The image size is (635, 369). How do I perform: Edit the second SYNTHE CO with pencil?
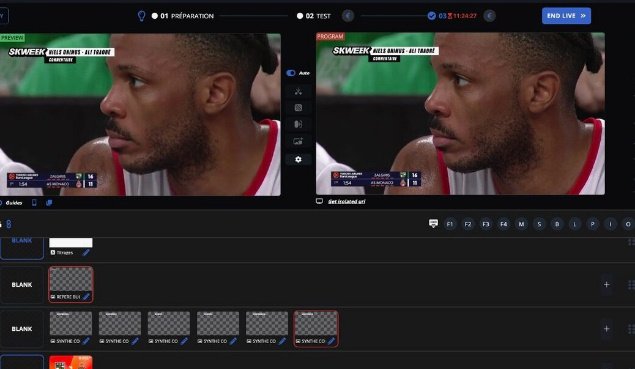tap(135, 341)
